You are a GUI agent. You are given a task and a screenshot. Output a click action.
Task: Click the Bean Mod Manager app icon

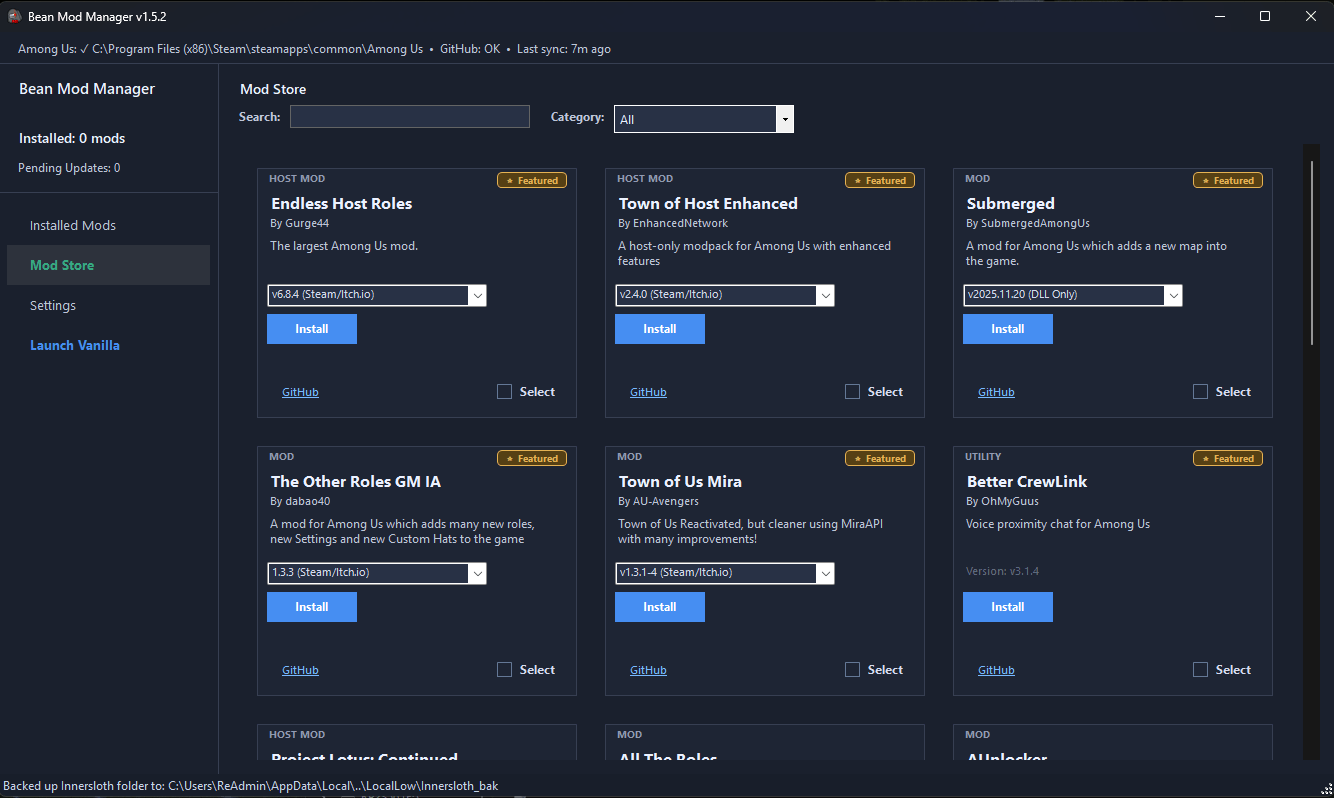coord(15,16)
